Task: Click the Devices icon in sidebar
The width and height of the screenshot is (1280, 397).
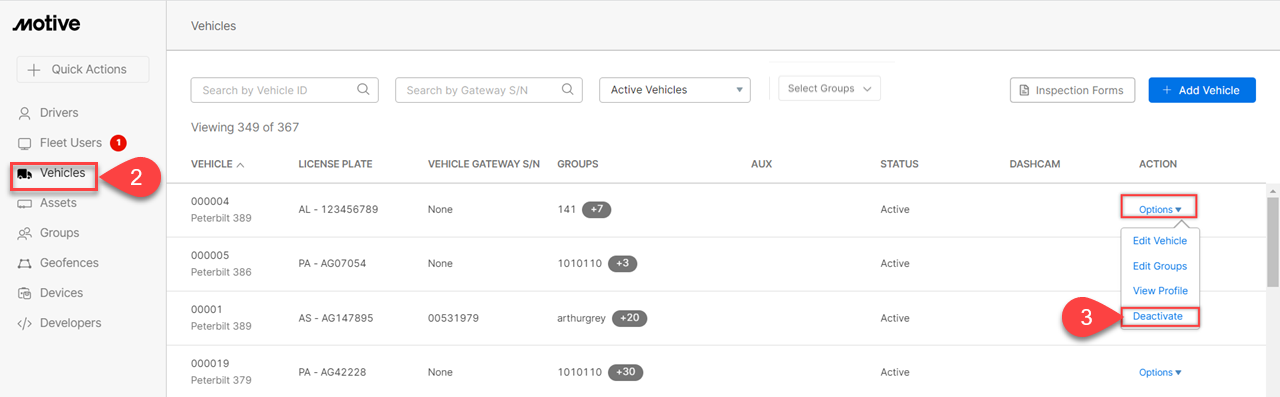Action: click(x=25, y=293)
